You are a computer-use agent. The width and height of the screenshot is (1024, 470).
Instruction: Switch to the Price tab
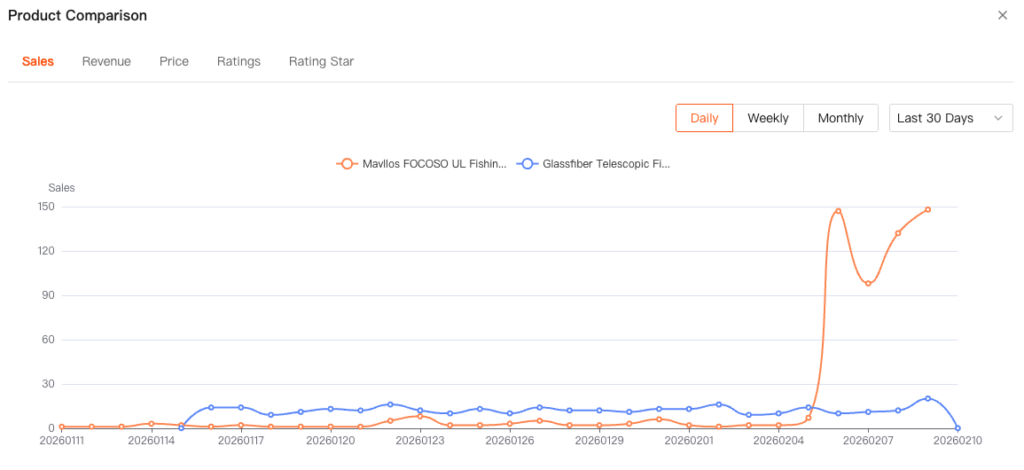pyautogui.click(x=174, y=61)
